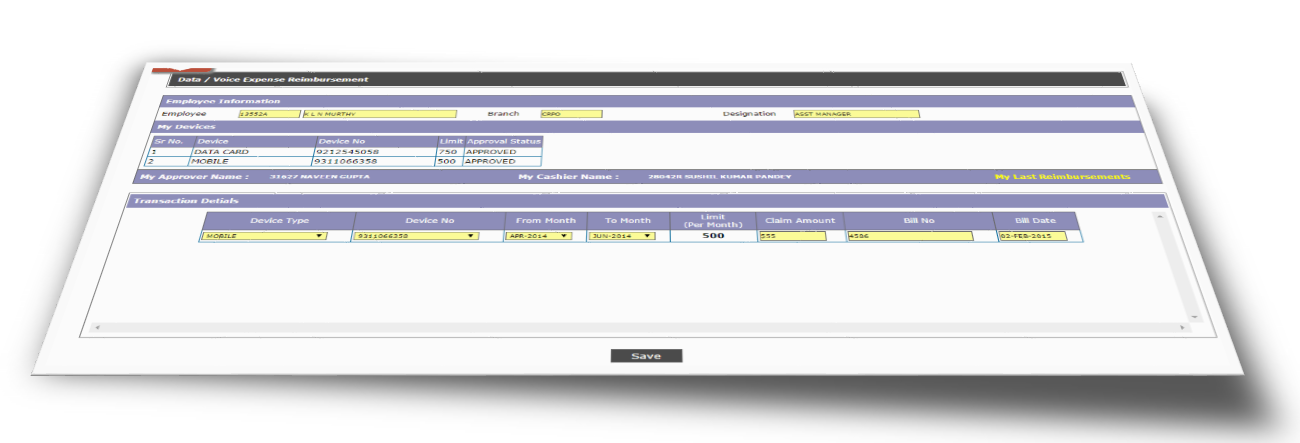Click the Bill Date field
Viewport: 1300px width, 443px height.
click(1032, 236)
